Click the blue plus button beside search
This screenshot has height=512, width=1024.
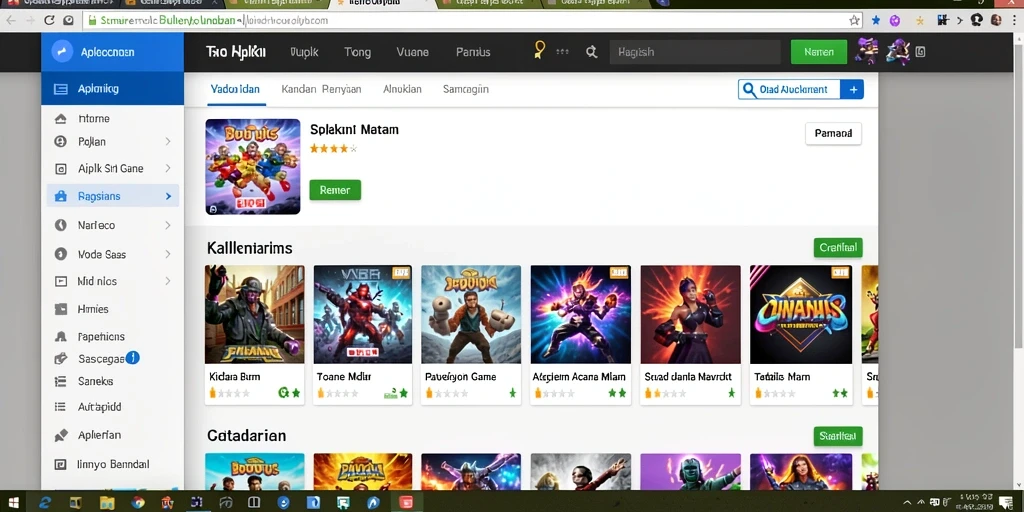[852, 89]
